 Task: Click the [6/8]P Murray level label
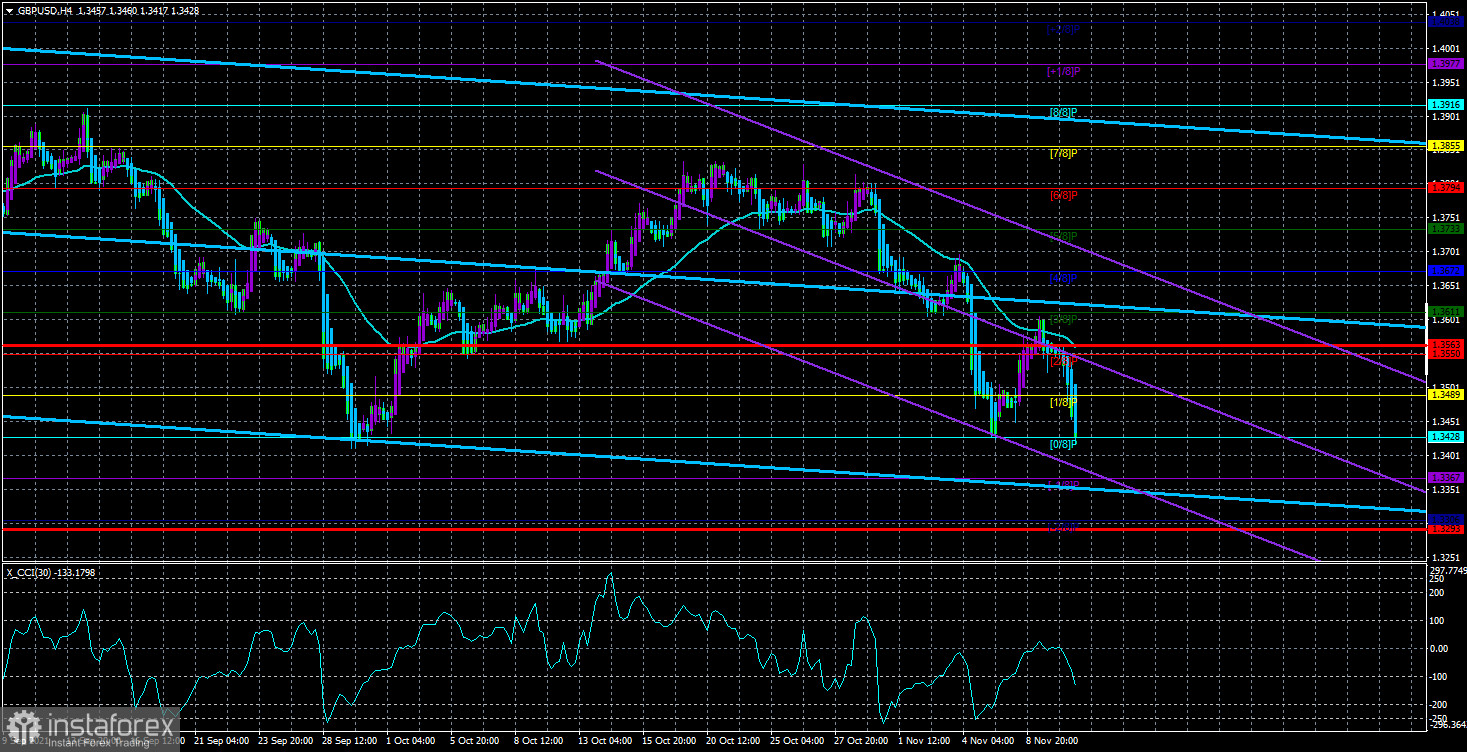coord(1062,195)
